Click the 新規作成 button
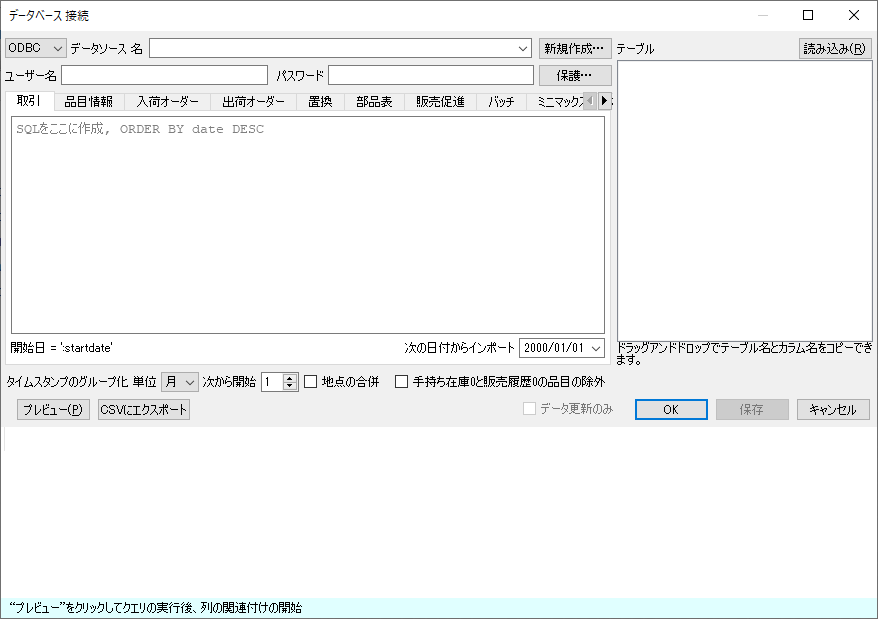Viewport: 878px width, 619px height. (x=575, y=48)
